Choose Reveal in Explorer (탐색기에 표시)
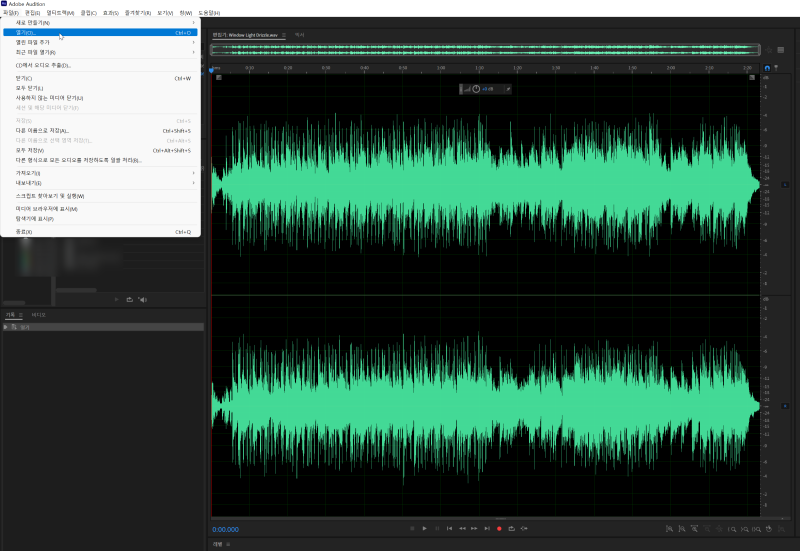800x551 pixels. point(100,219)
